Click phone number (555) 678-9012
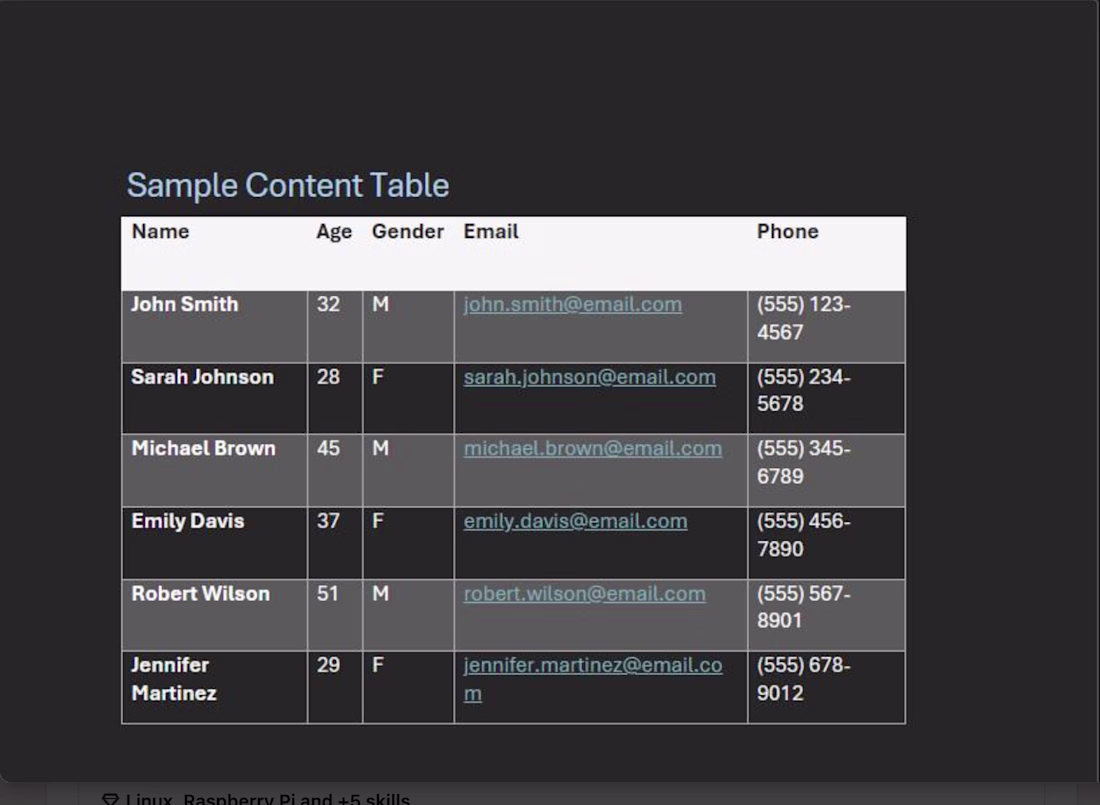Screen dimensions: 1100x805 803,679
